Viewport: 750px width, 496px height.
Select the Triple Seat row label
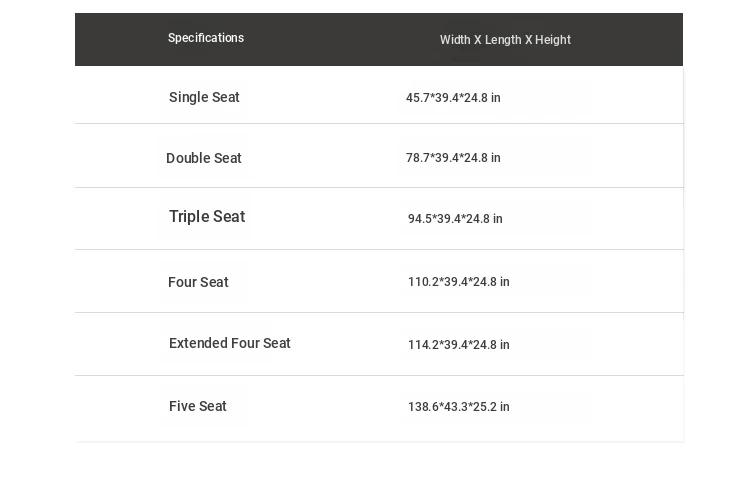click(207, 217)
